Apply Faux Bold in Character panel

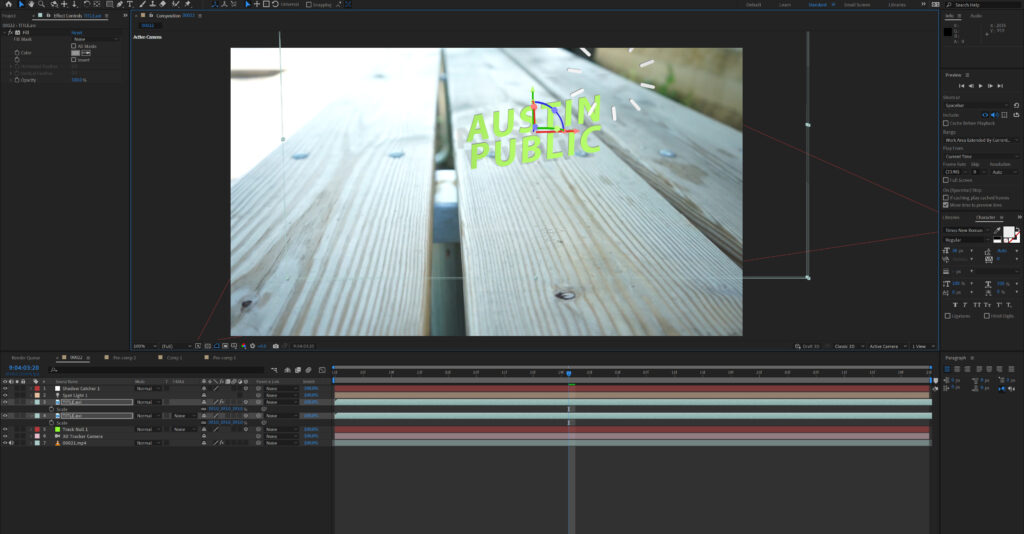pyautogui.click(x=955, y=305)
